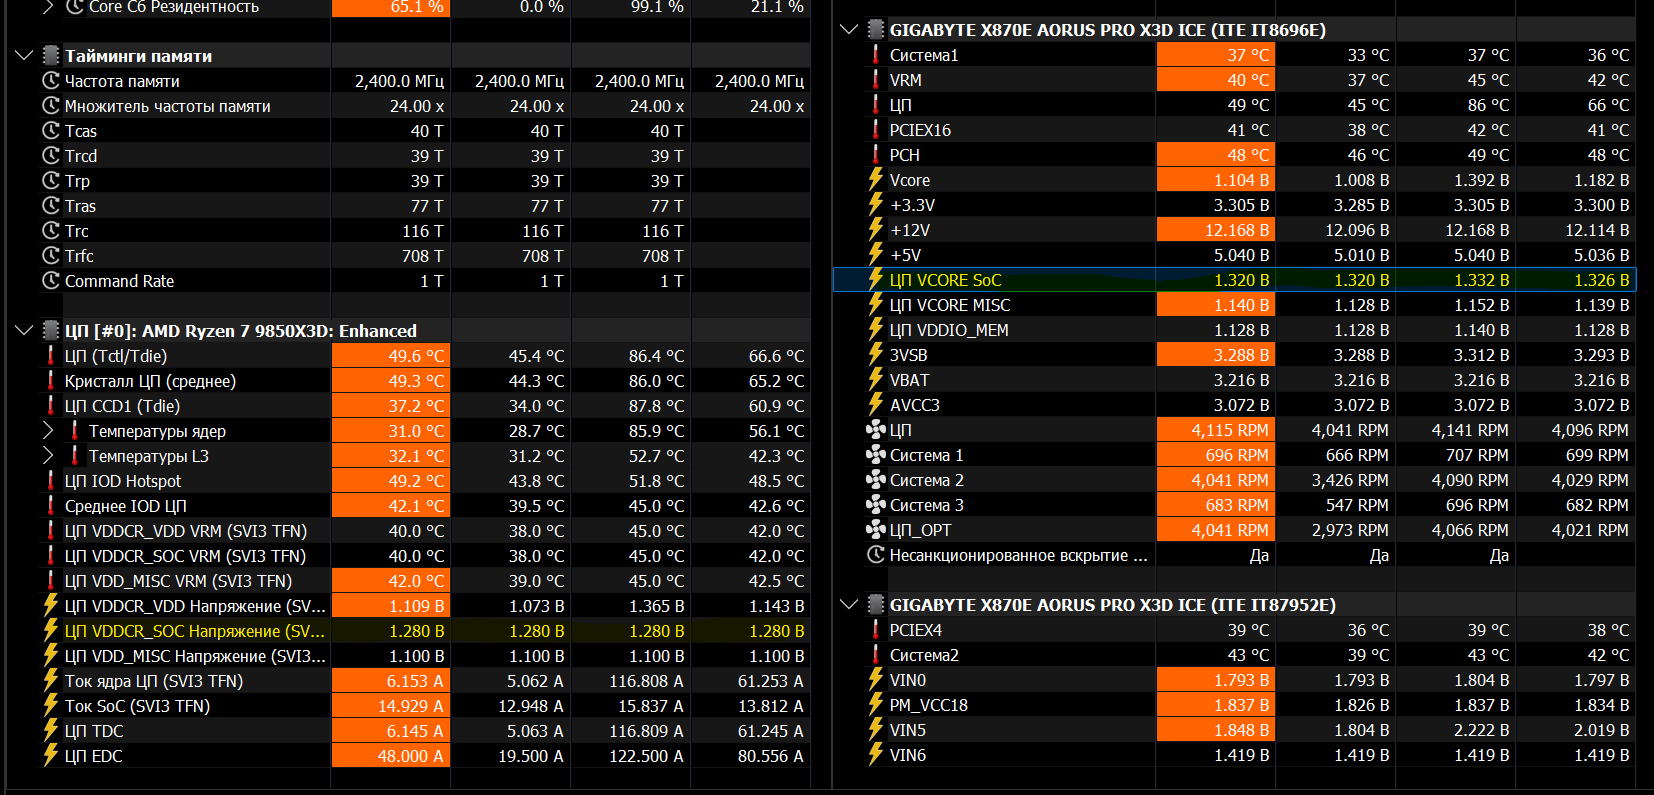
Task: Click the clock icon beside Множитель частоты памяти
Action: point(51,106)
